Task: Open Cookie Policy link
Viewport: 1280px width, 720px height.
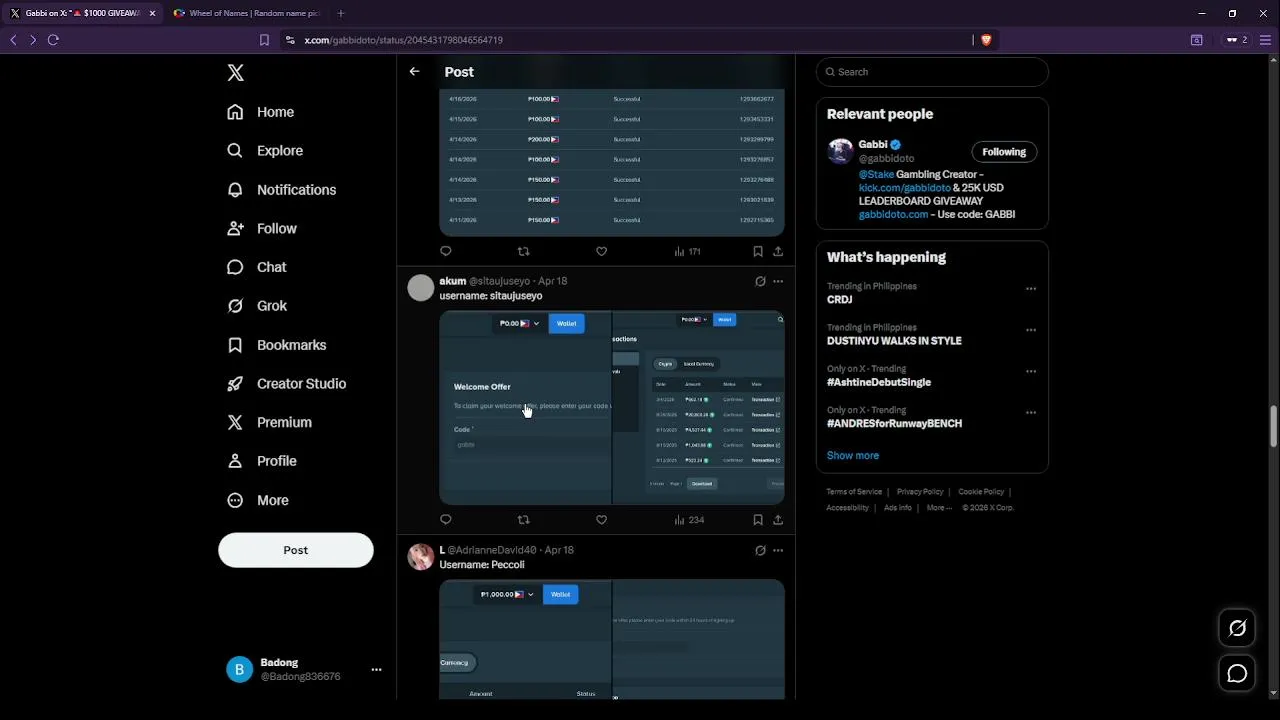Action: coord(981,492)
